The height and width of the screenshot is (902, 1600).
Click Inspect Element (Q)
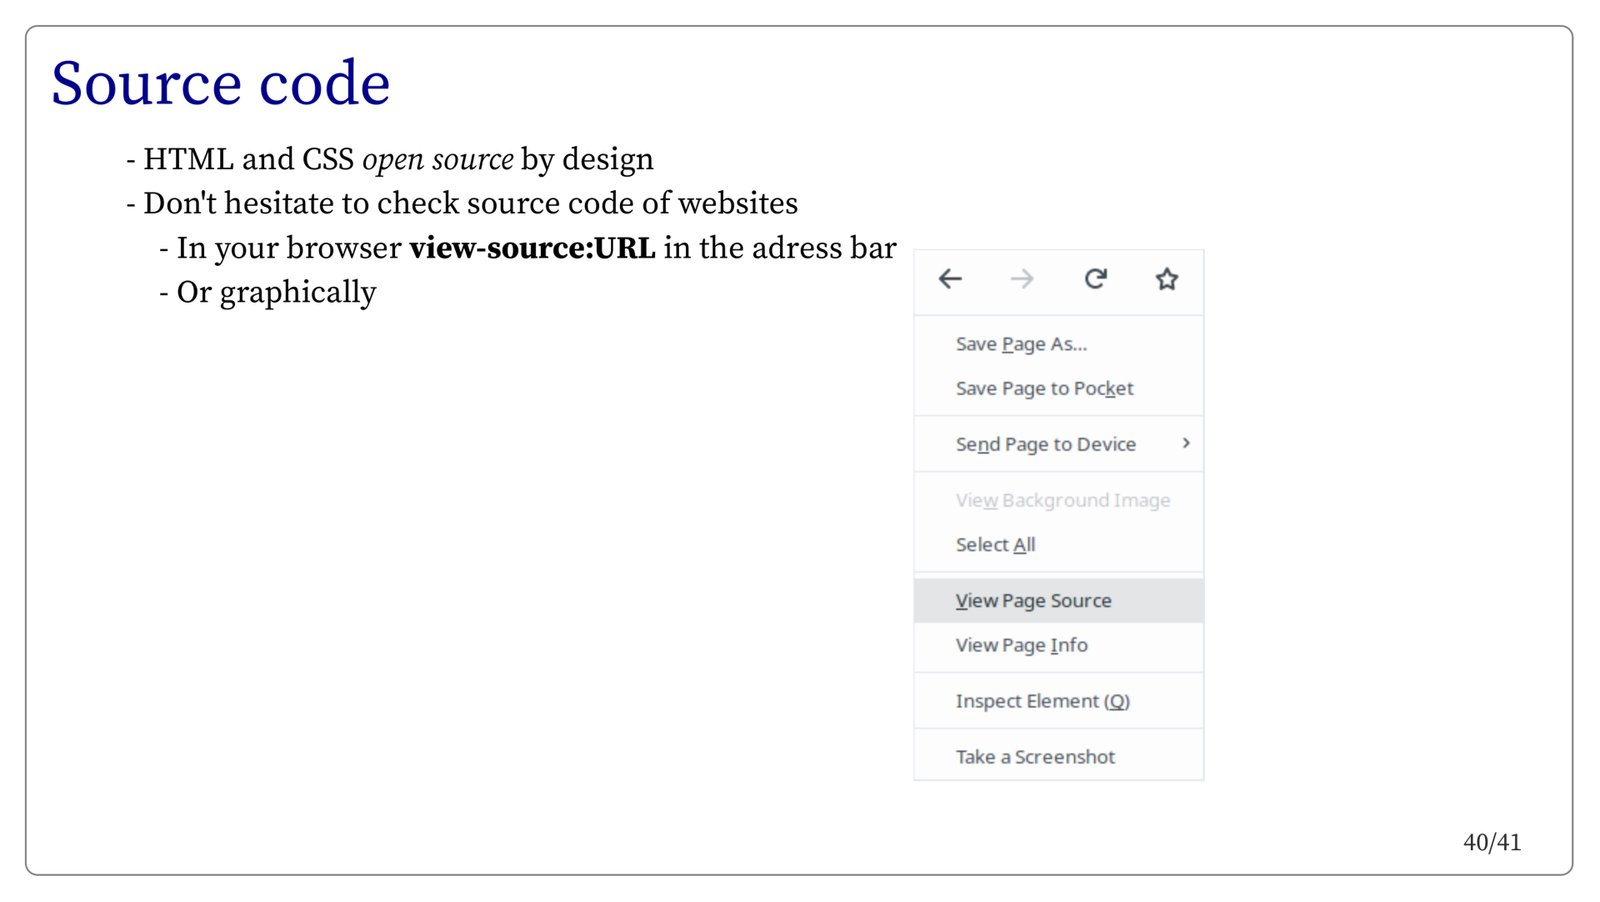pos(1042,701)
